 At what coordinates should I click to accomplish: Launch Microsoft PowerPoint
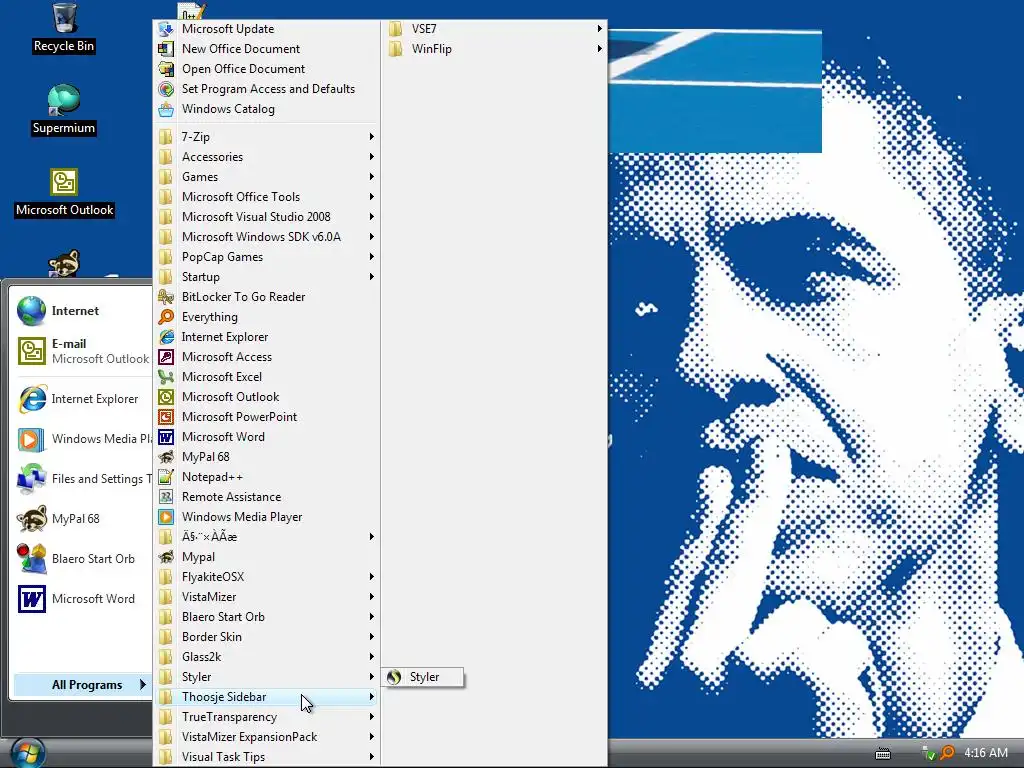point(266,417)
